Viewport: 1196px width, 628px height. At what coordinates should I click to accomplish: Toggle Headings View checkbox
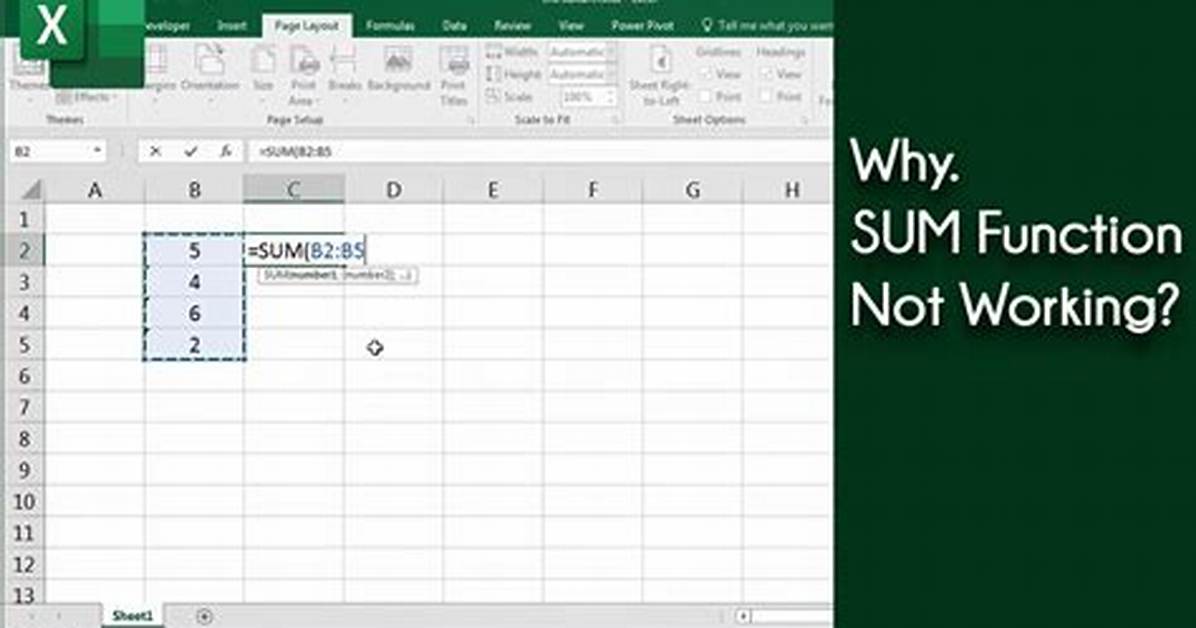pos(767,74)
